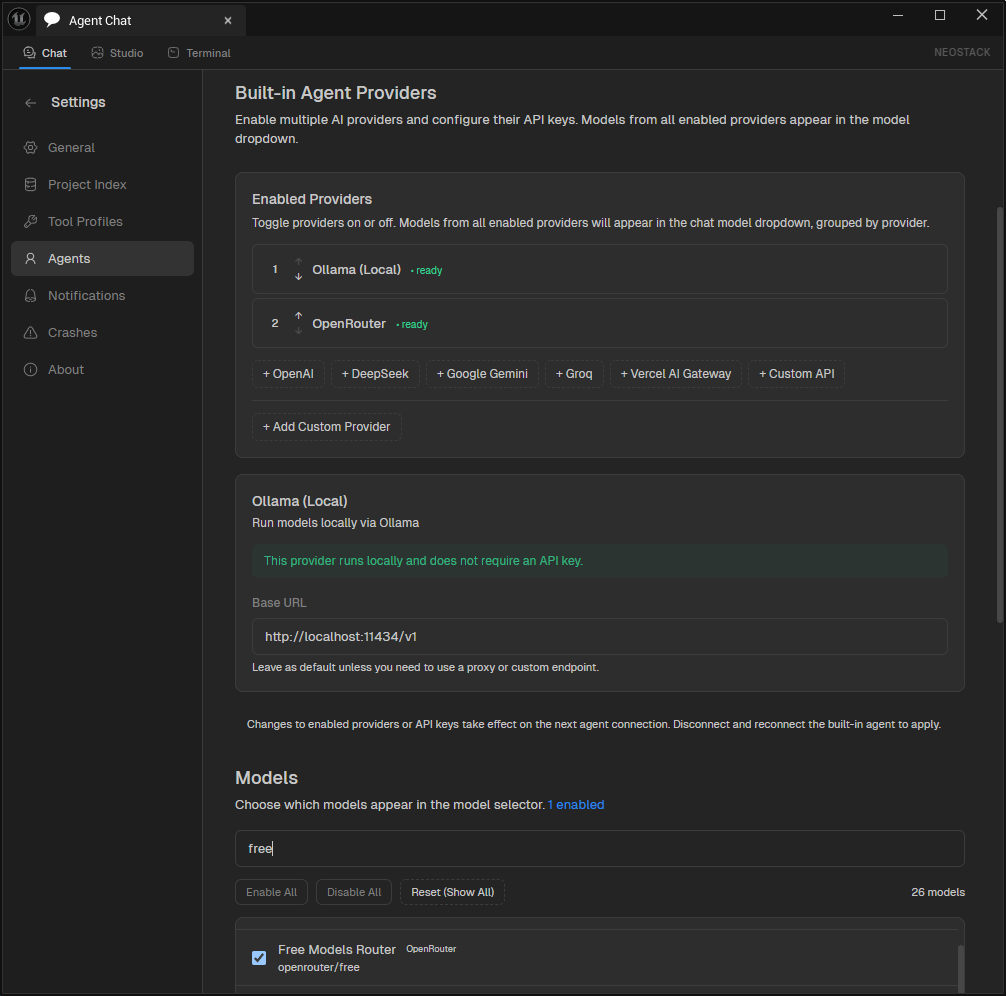Add the Google Gemini provider
The width and height of the screenshot is (1006, 996).
pos(482,374)
